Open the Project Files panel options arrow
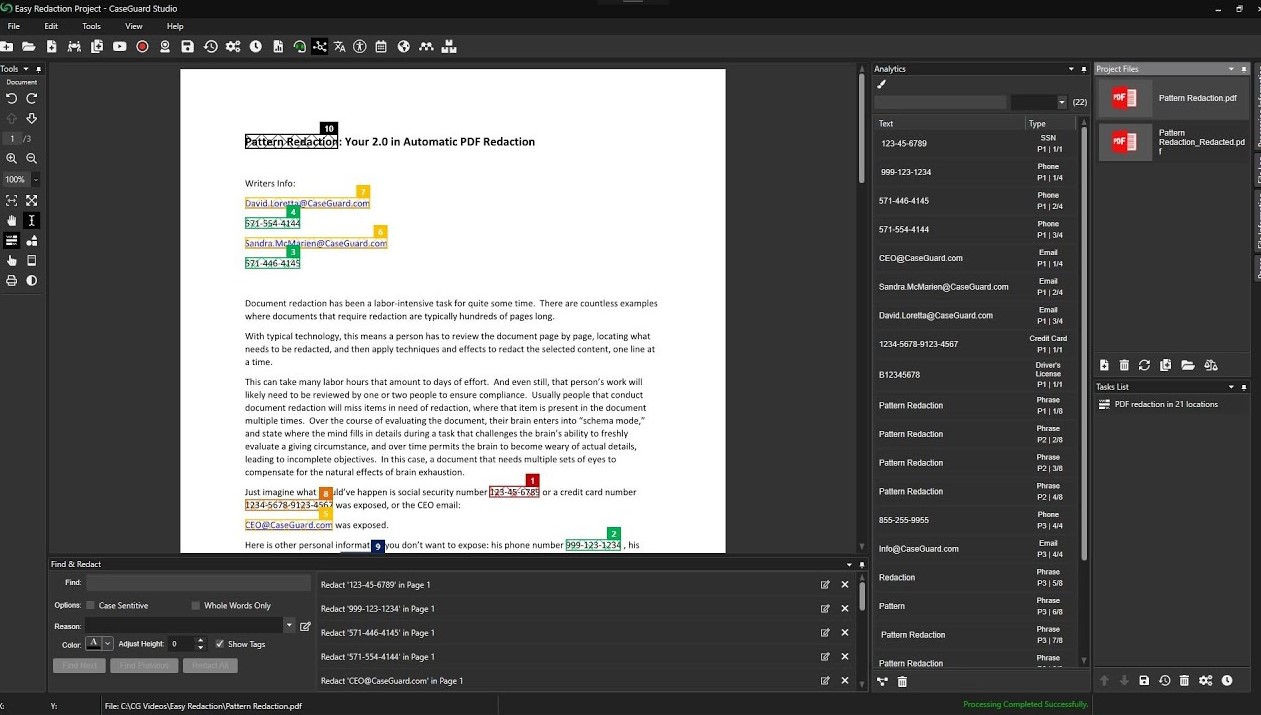Image resolution: width=1261 pixels, height=715 pixels. point(1232,69)
